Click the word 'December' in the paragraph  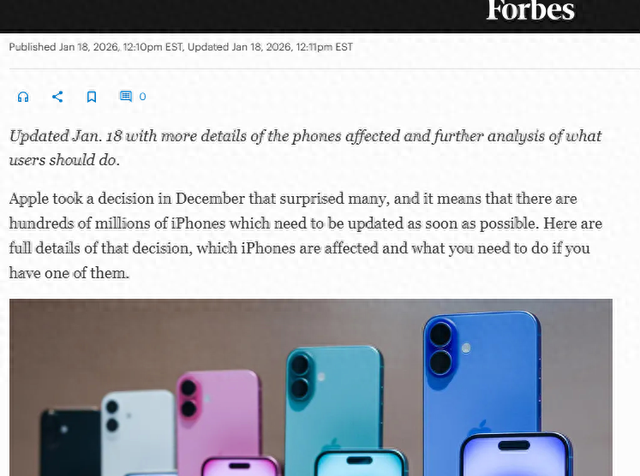click(210, 199)
